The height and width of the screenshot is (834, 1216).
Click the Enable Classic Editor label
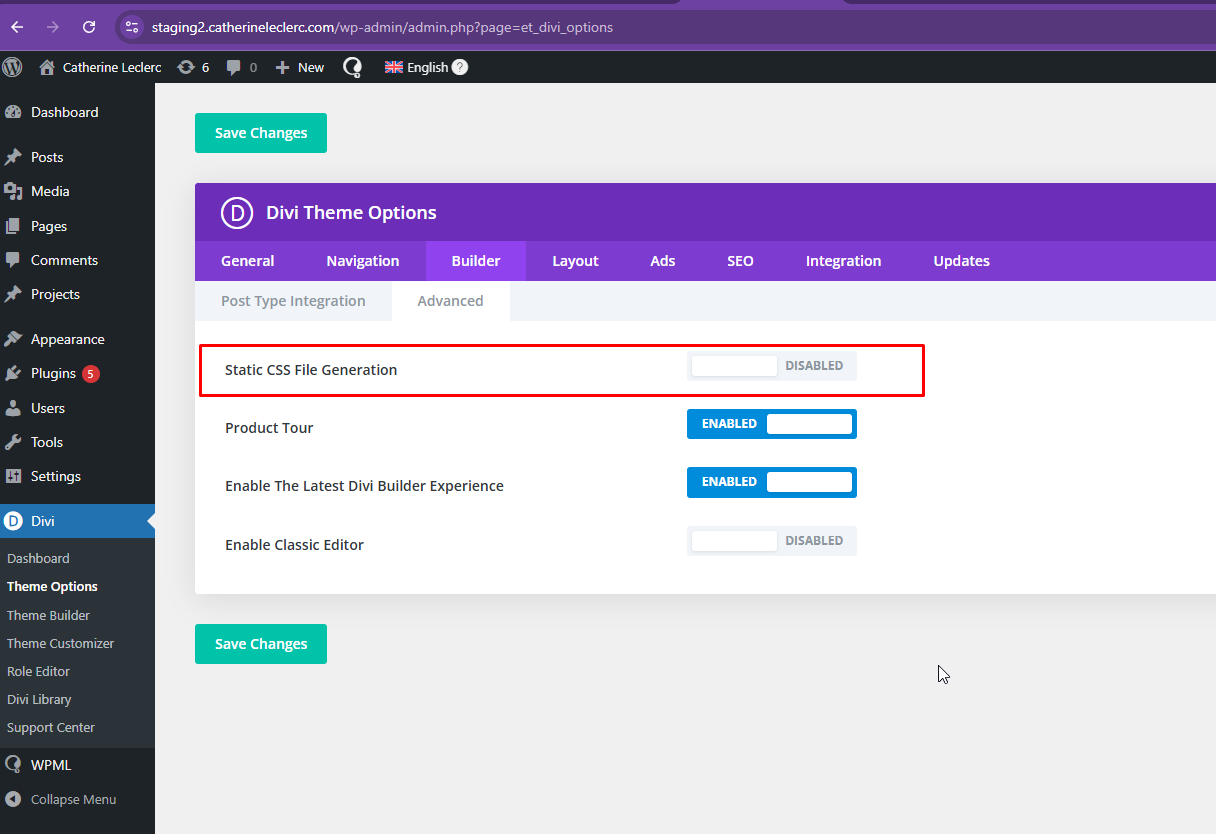(x=294, y=545)
